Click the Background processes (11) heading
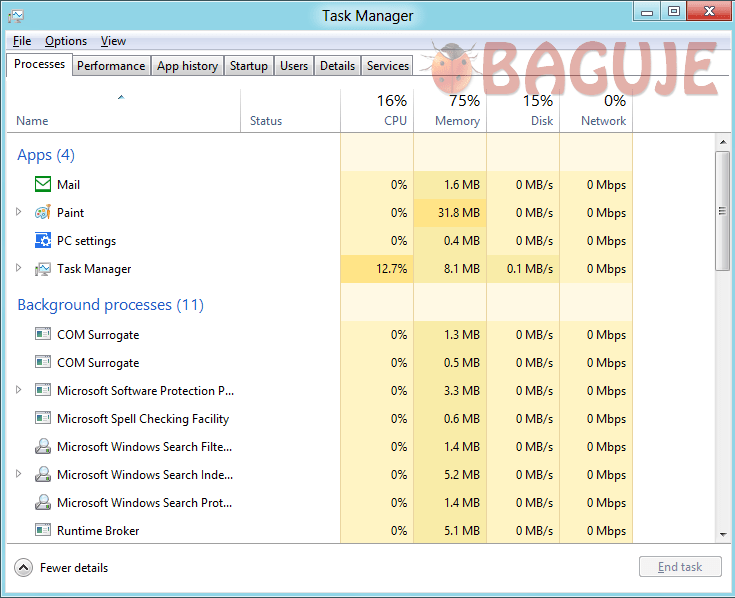The height and width of the screenshot is (598, 735). click(x=111, y=305)
